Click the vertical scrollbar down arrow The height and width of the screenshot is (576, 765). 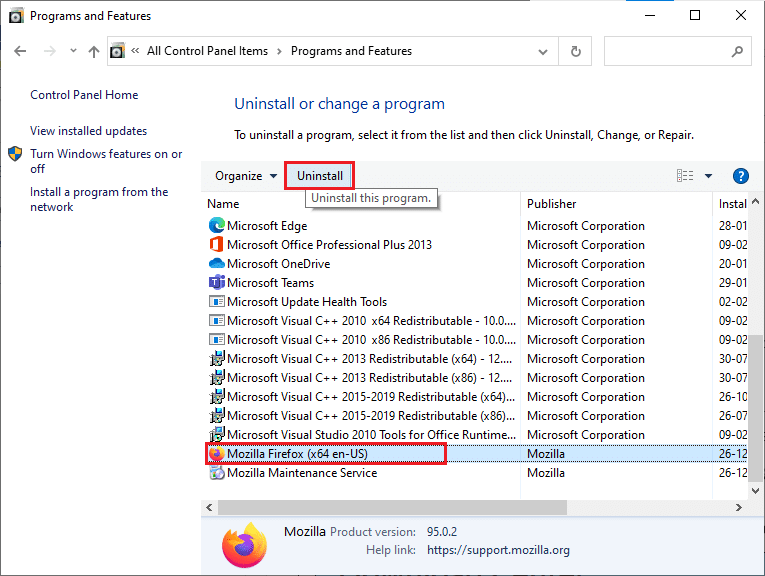point(755,490)
